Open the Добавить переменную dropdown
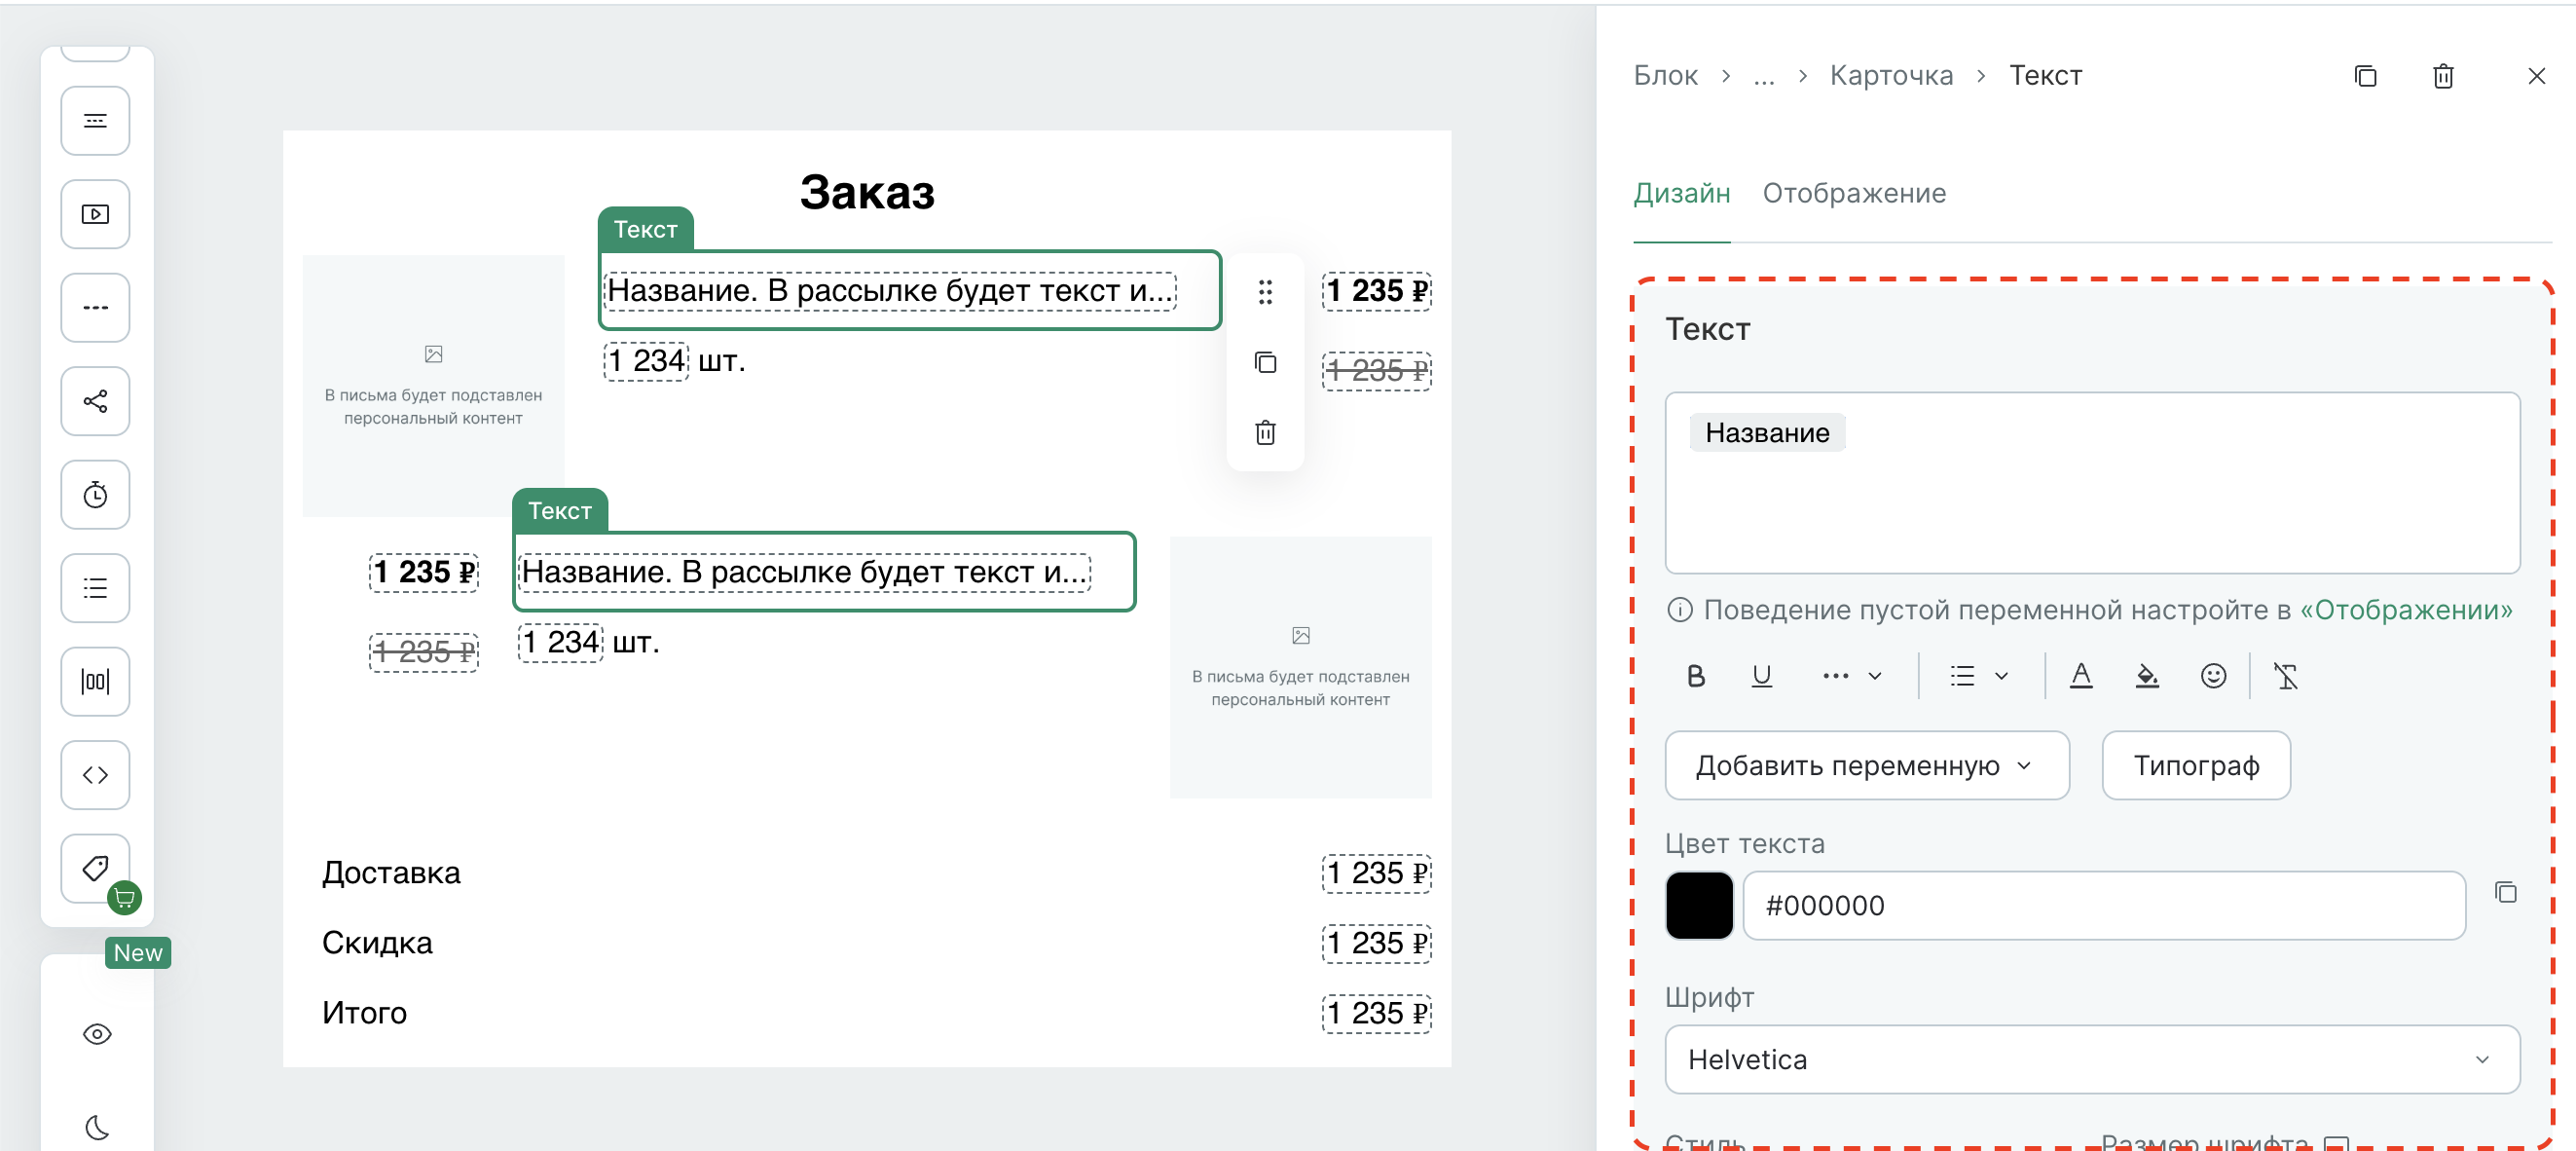This screenshot has width=2576, height=1151. point(1866,765)
